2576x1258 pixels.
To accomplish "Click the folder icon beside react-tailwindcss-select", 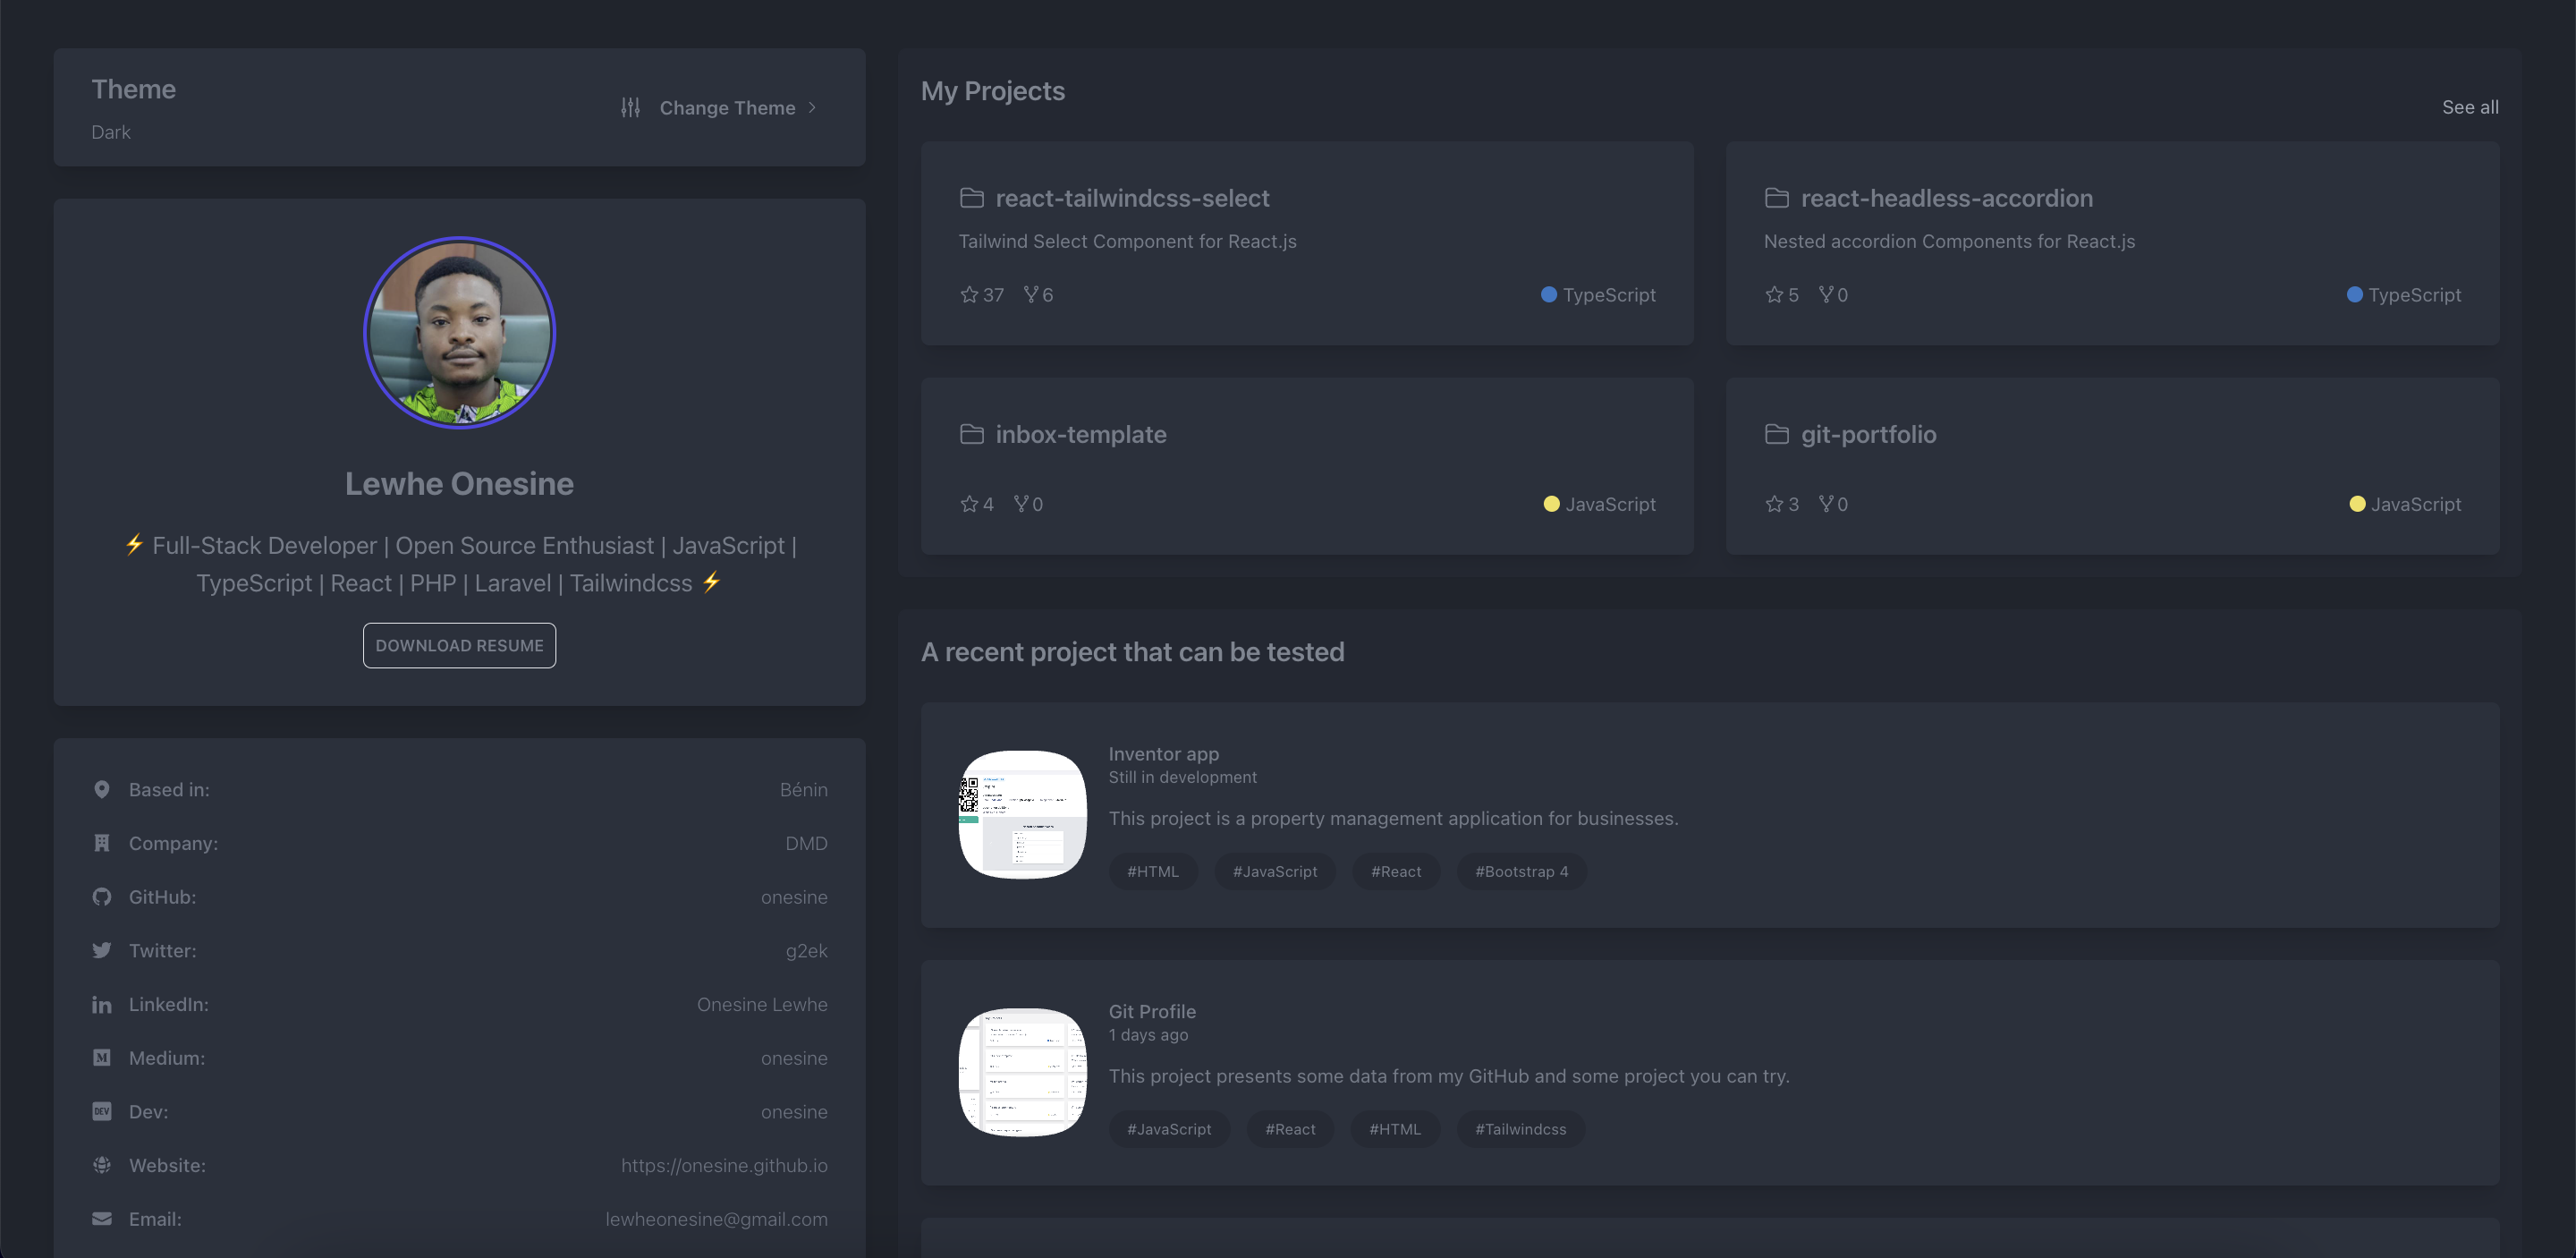I will tap(971, 198).
